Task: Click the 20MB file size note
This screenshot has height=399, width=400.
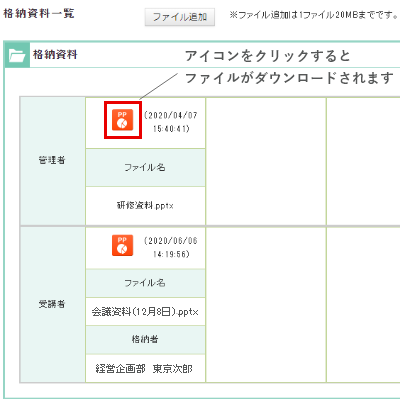Action: point(314,15)
